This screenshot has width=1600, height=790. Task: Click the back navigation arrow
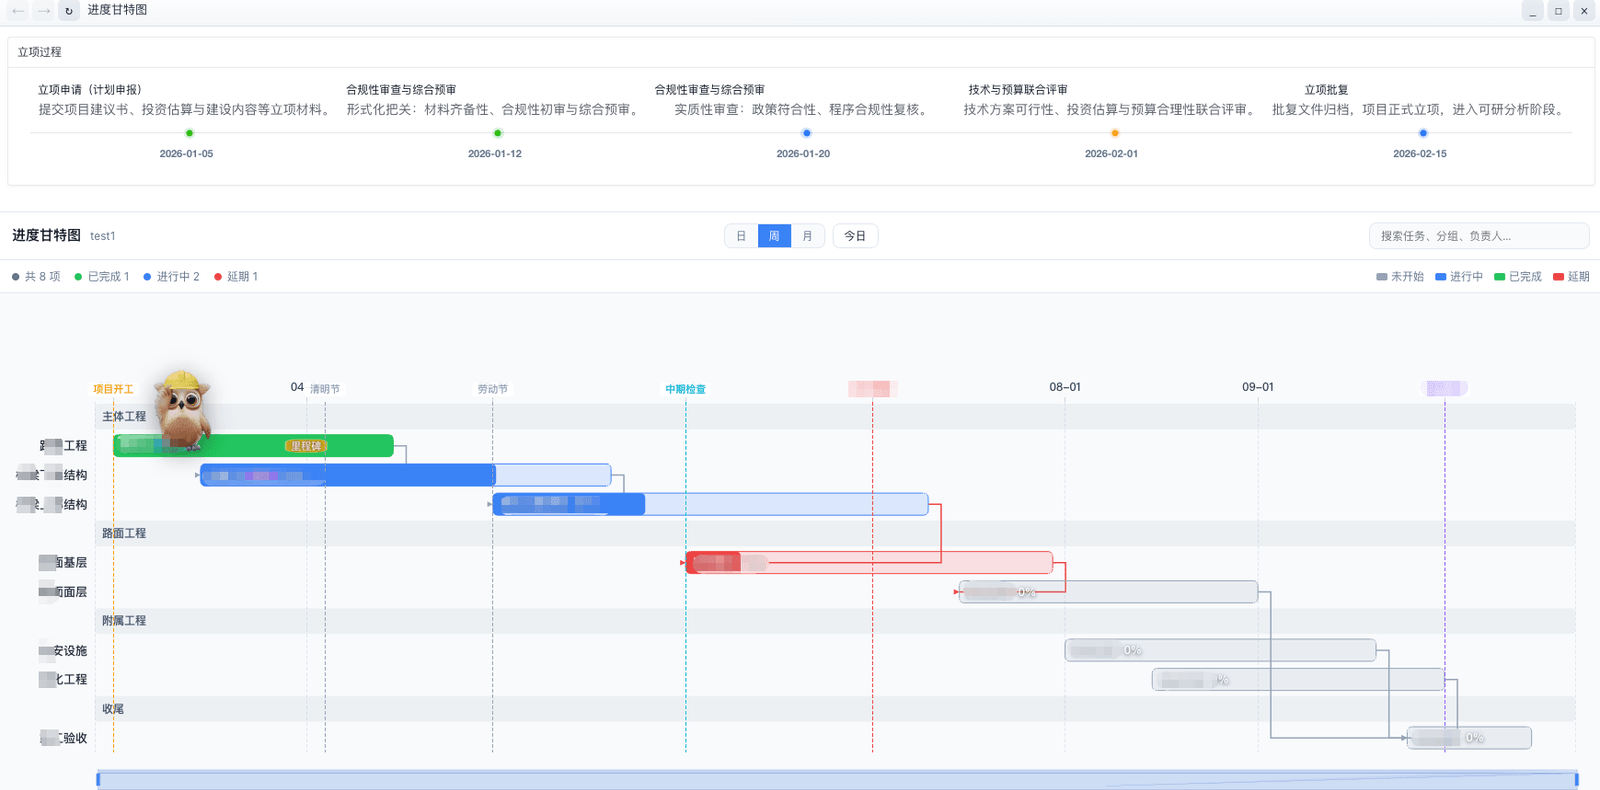[x=18, y=11]
